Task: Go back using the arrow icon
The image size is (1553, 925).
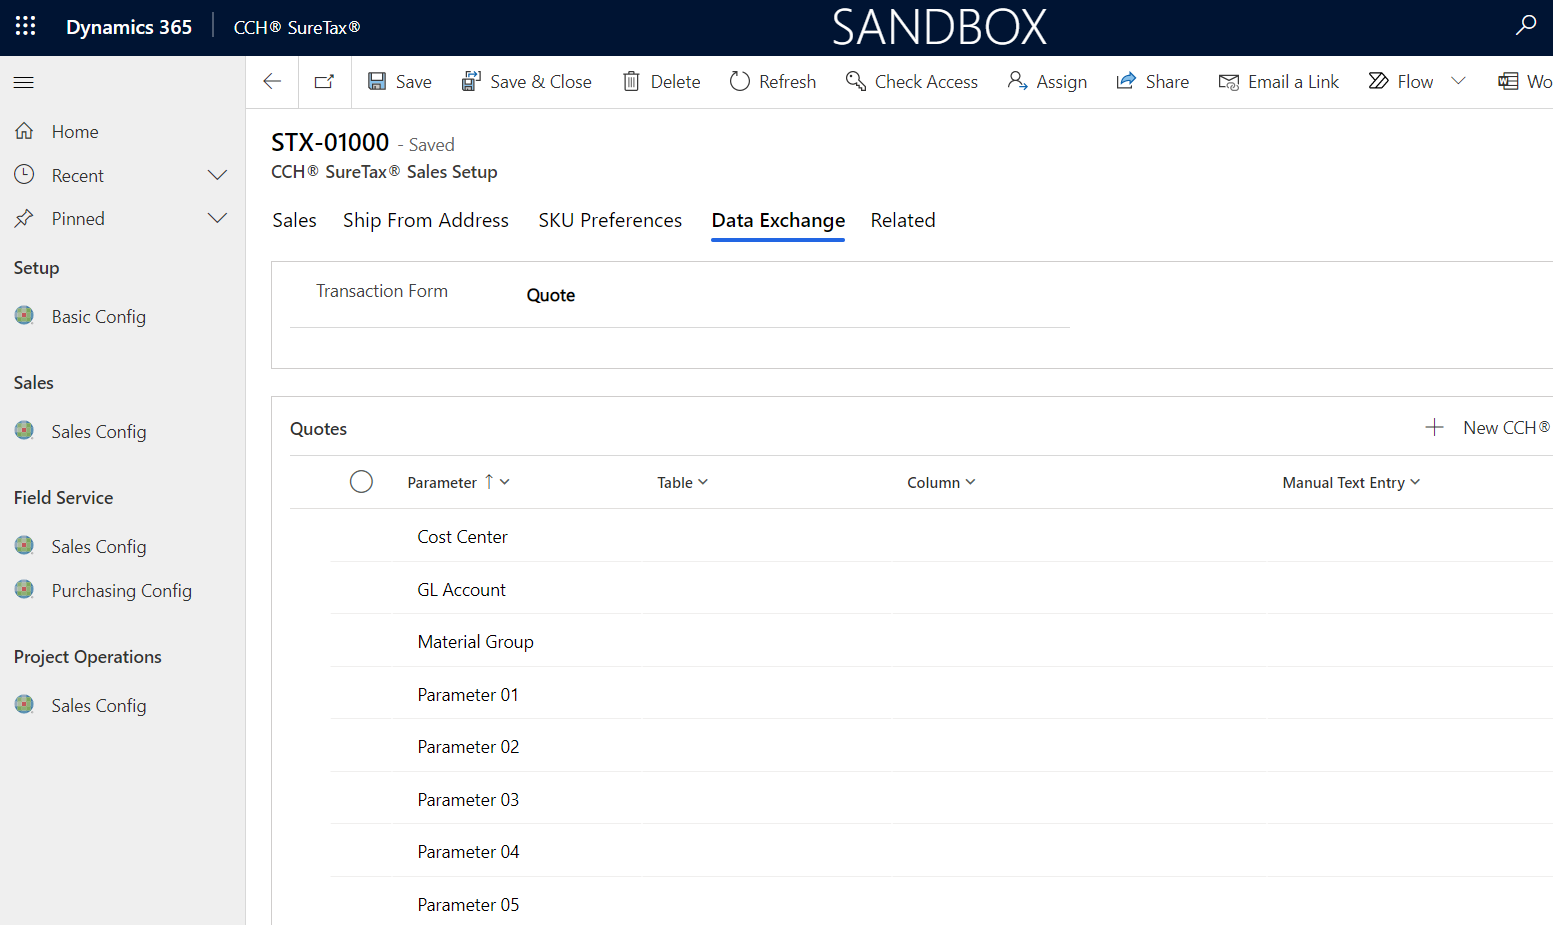Action: pos(272,82)
